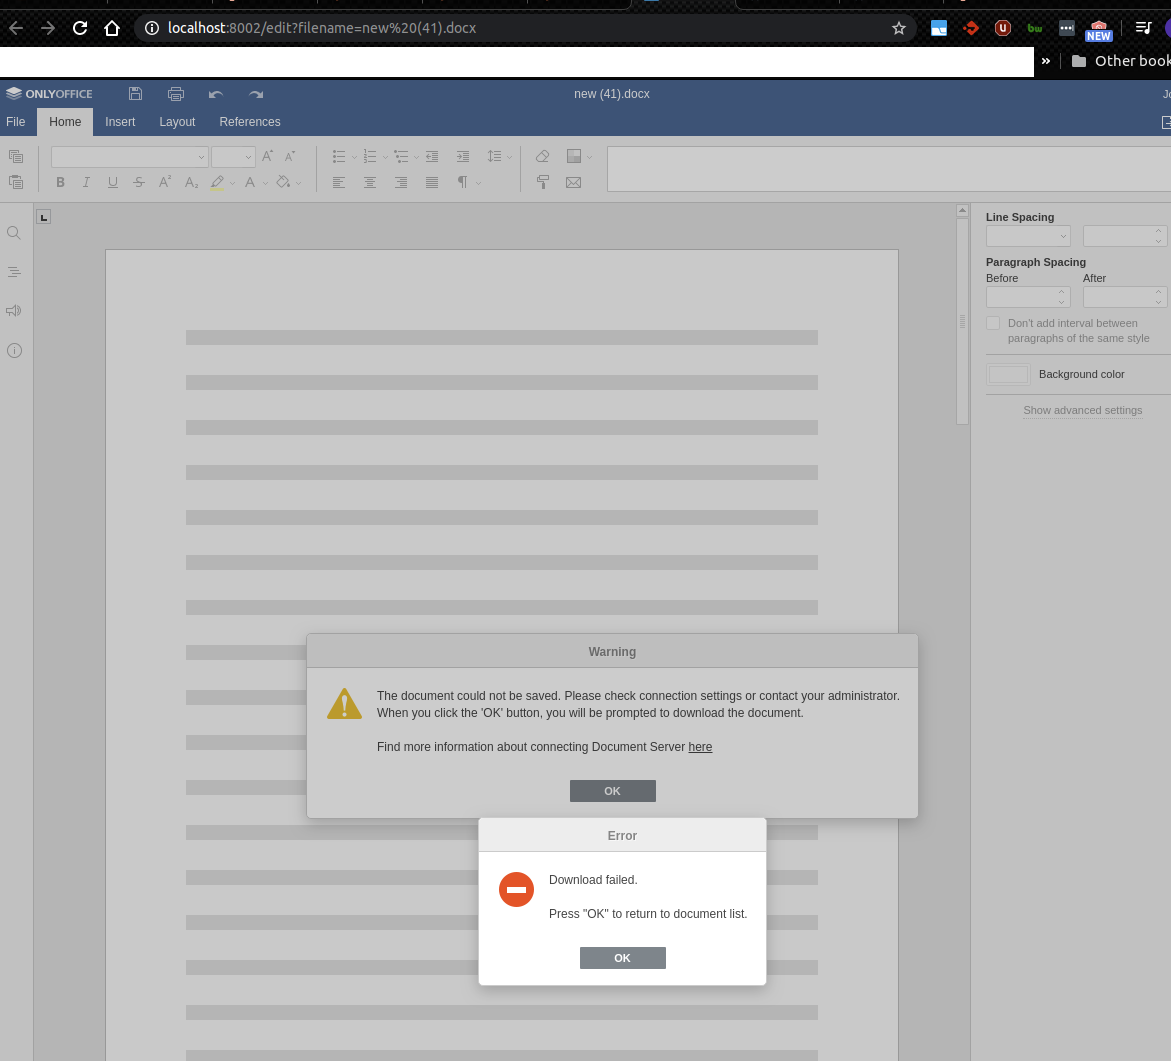Select the Copy Style painter tool
The image size is (1171, 1061).
(x=543, y=182)
